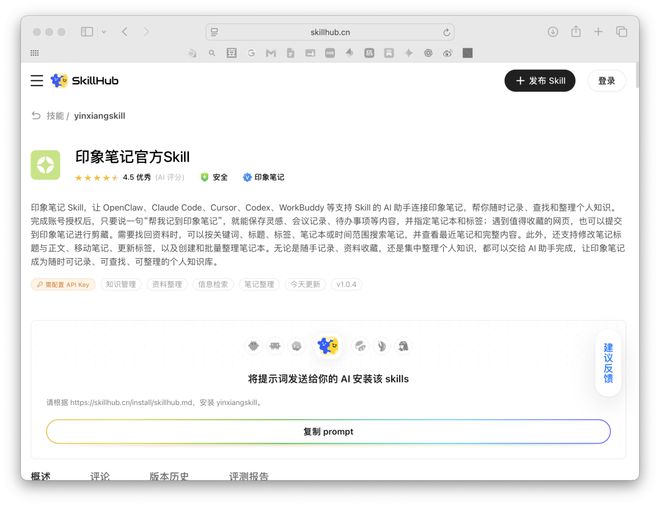Image resolution: width=660 pixels, height=506 pixels.
Task: Click the 4.5 优秀 rating text
Action: (136, 177)
